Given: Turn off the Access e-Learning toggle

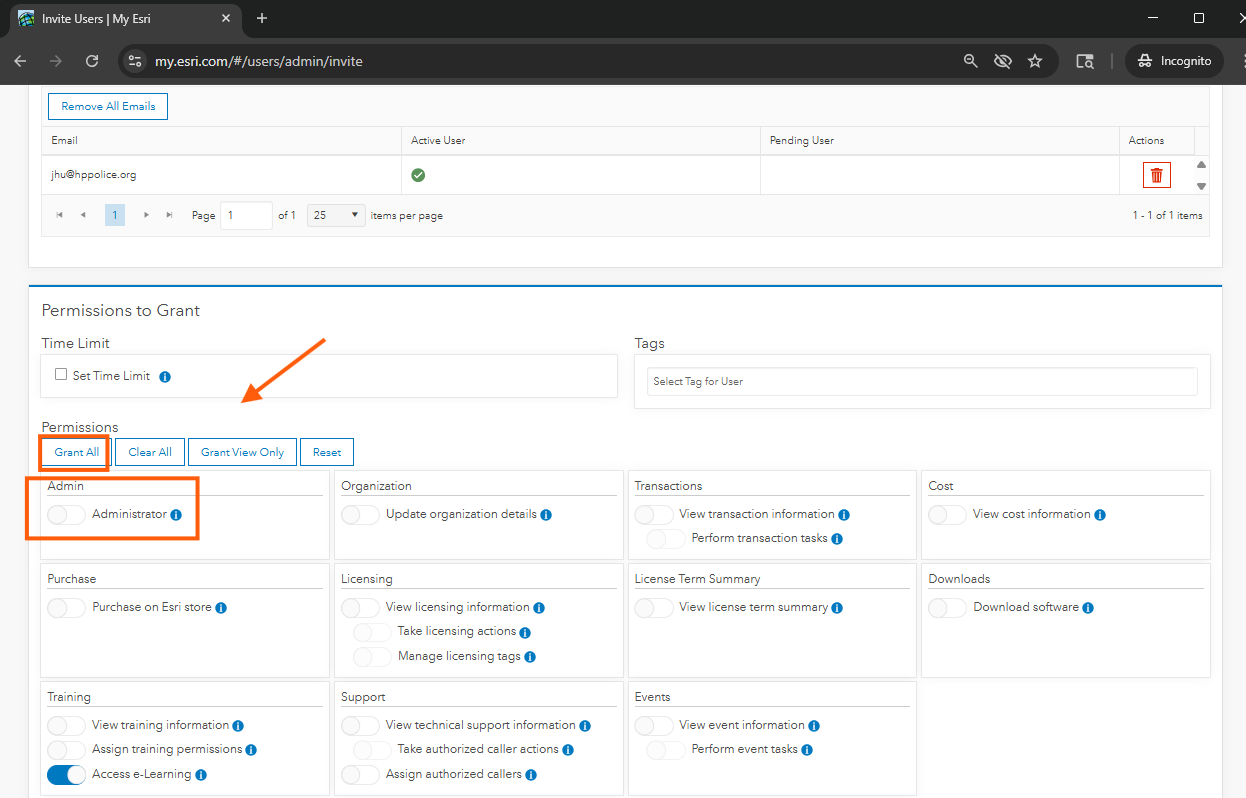Looking at the screenshot, I should coord(66,774).
